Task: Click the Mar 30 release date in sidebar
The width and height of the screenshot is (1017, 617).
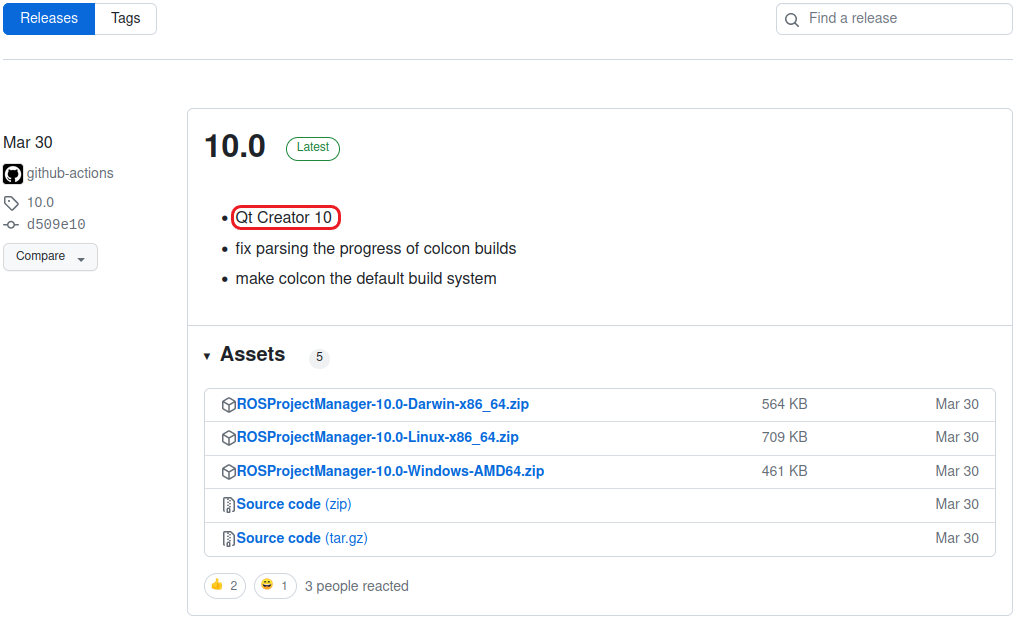Action: tap(28, 142)
